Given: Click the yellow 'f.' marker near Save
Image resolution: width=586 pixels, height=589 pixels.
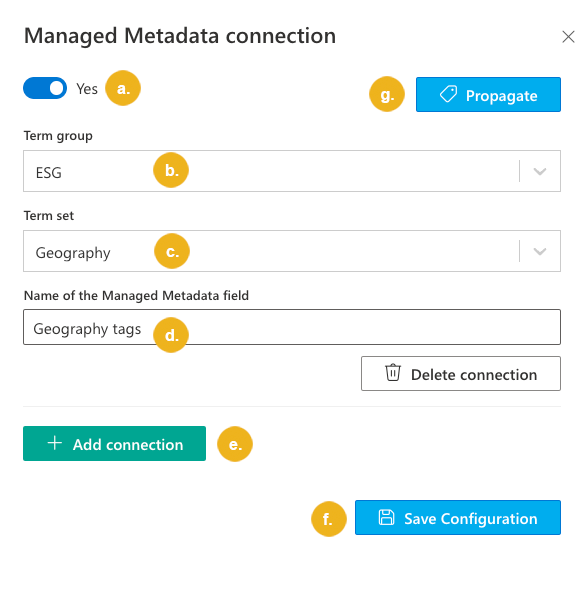Looking at the screenshot, I should tap(329, 519).
